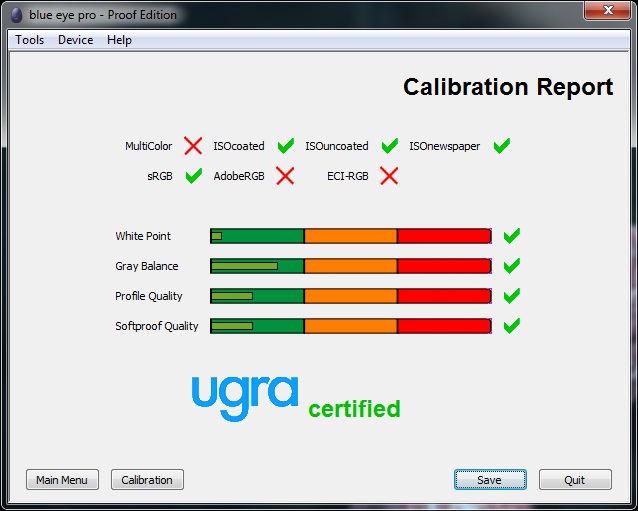Click the 'AdobeRGB' label
The image size is (638, 511).
tap(239, 176)
